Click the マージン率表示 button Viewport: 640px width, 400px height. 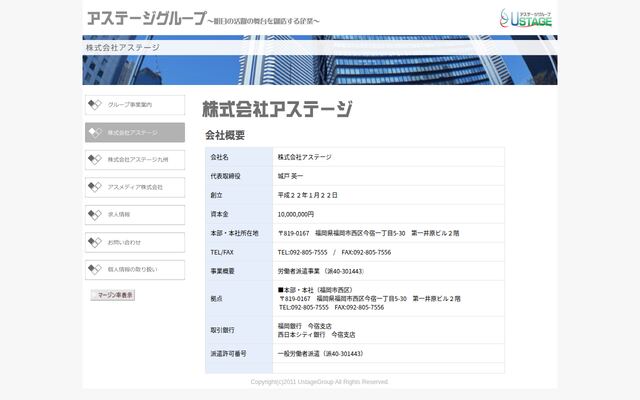point(113,295)
